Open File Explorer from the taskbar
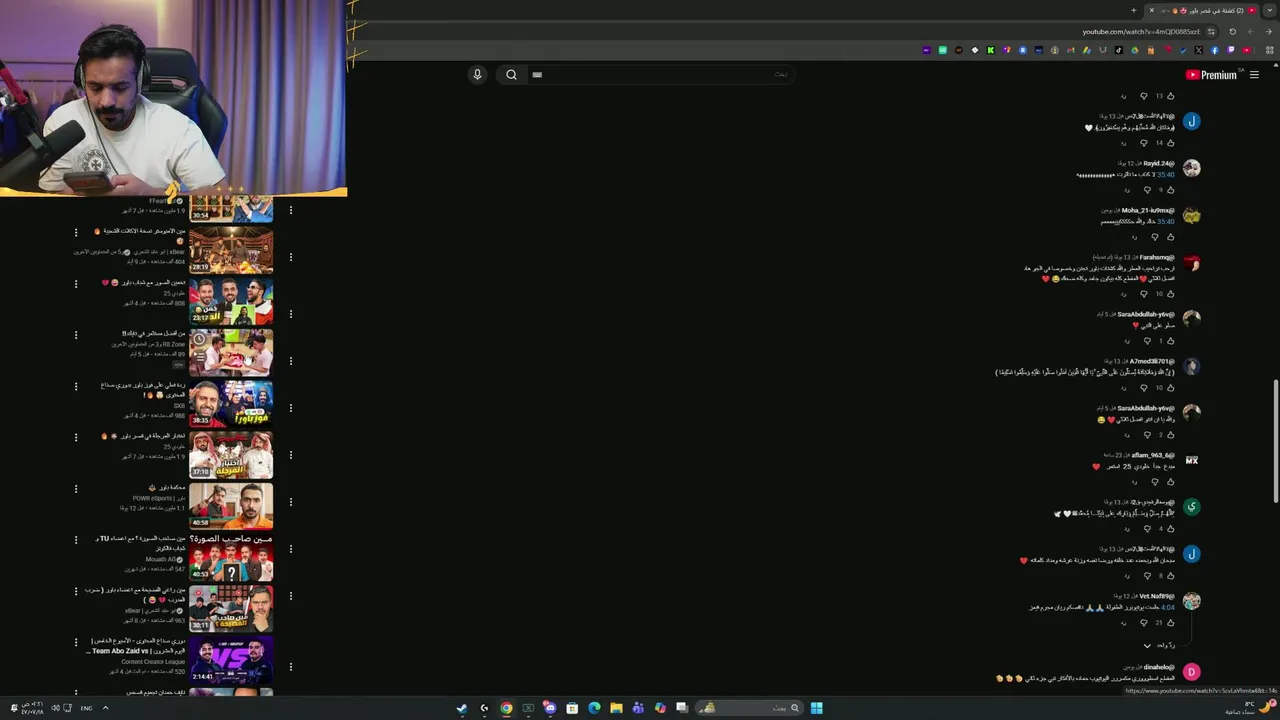The image size is (1280, 720). click(616, 708)
